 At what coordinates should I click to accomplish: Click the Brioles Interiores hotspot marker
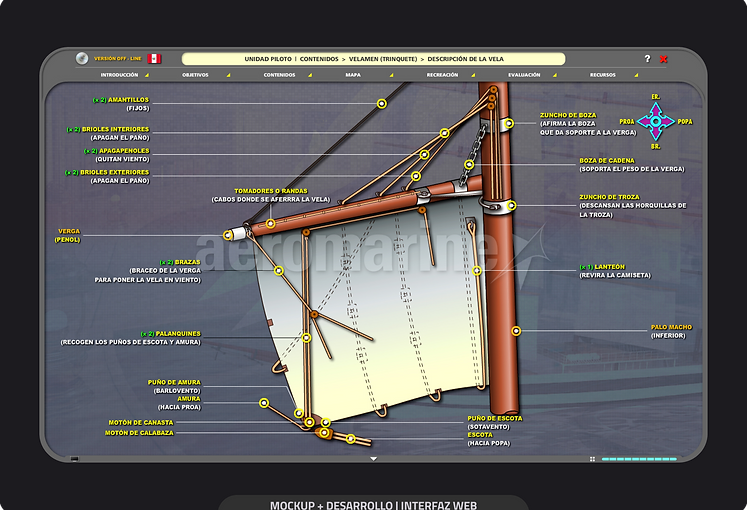click(444, 133)
